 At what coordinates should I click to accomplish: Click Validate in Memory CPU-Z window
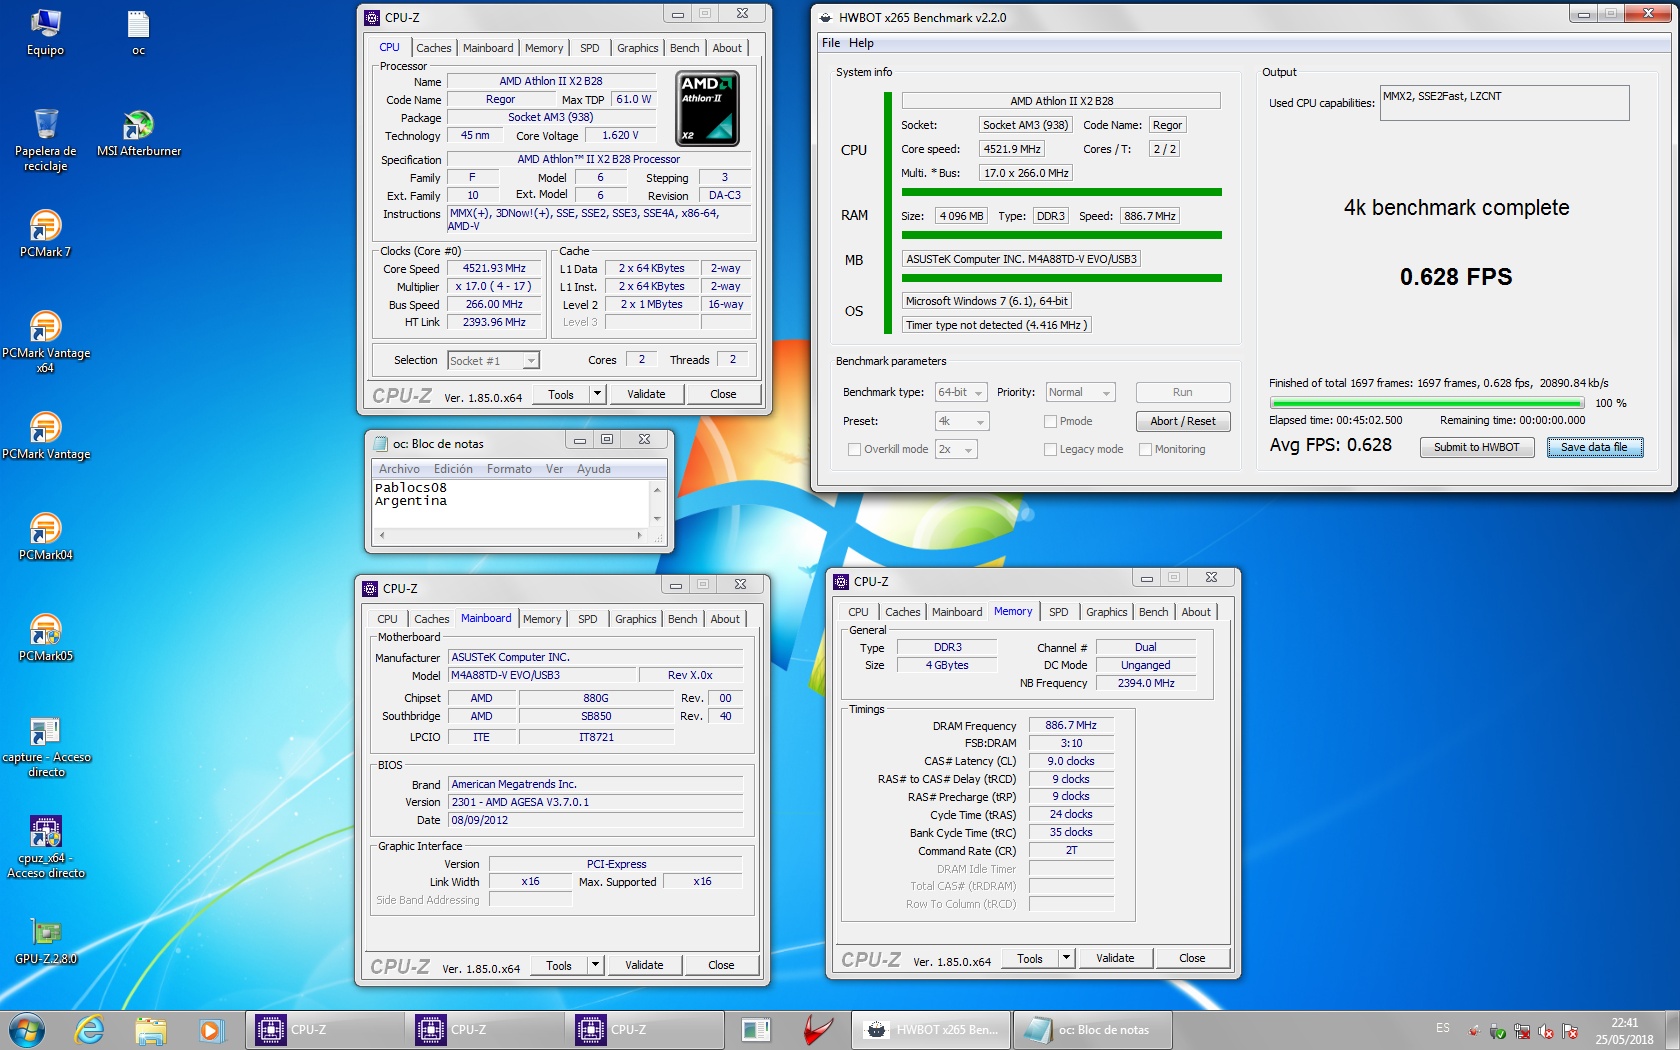pos(1115,958)
